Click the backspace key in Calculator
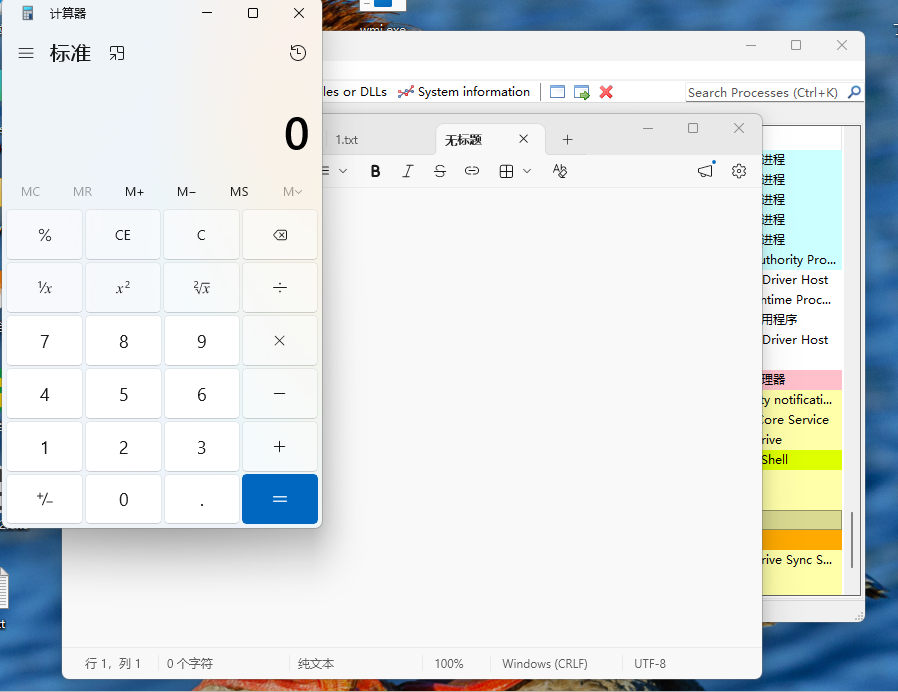This screenshot has height=692, width=898. coord(280,235)
